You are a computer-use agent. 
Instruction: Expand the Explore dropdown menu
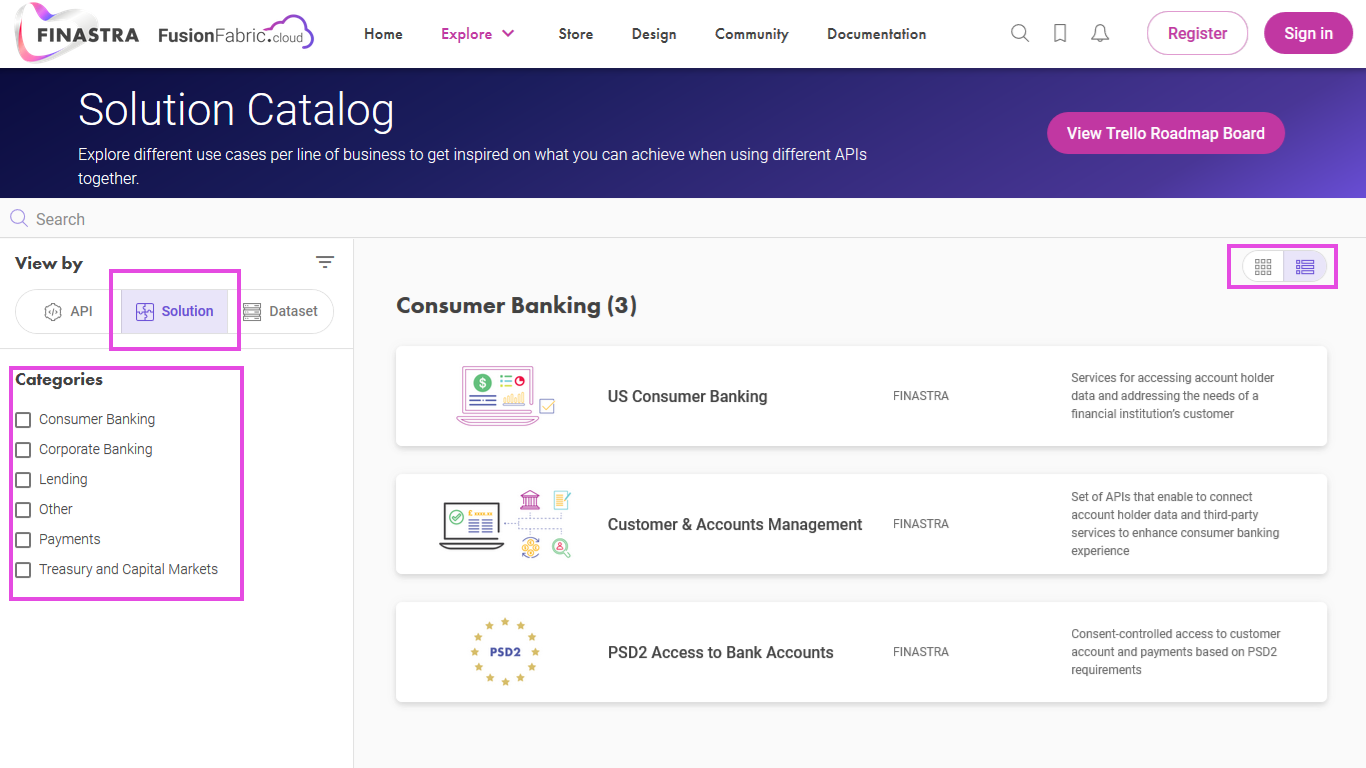click(478, 34)
